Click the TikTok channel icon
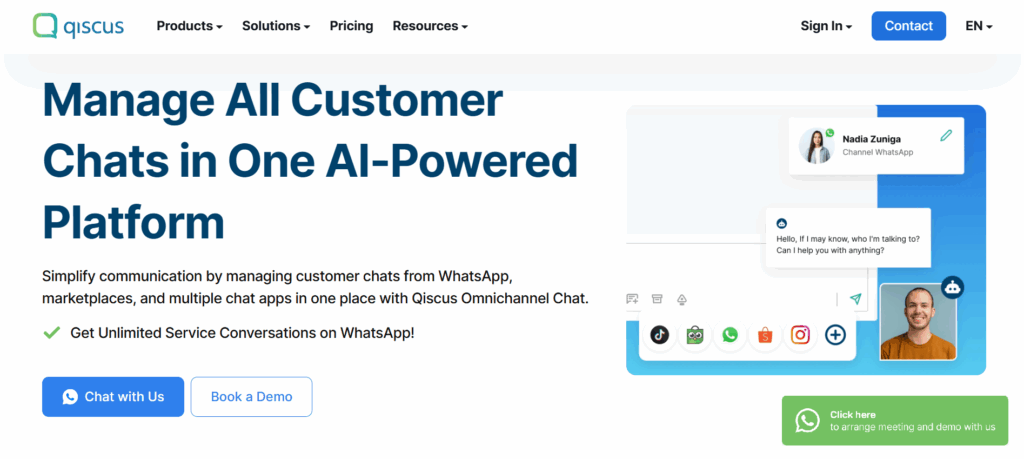The height and width of the screenshot is (459, 1024). (660, 335)
